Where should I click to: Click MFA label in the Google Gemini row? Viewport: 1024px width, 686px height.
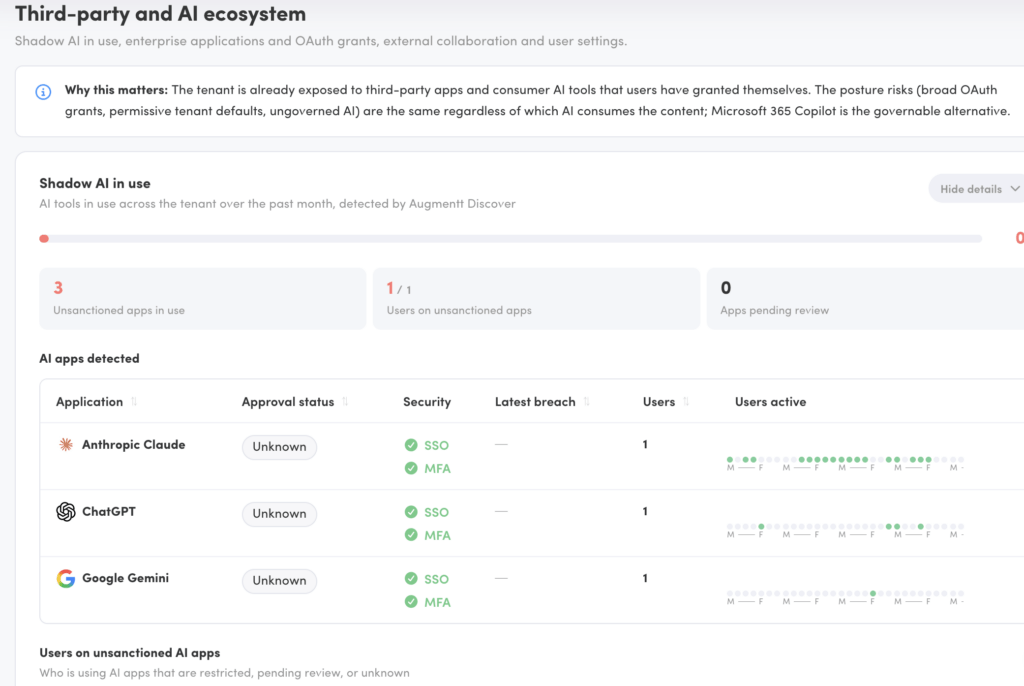438,602
